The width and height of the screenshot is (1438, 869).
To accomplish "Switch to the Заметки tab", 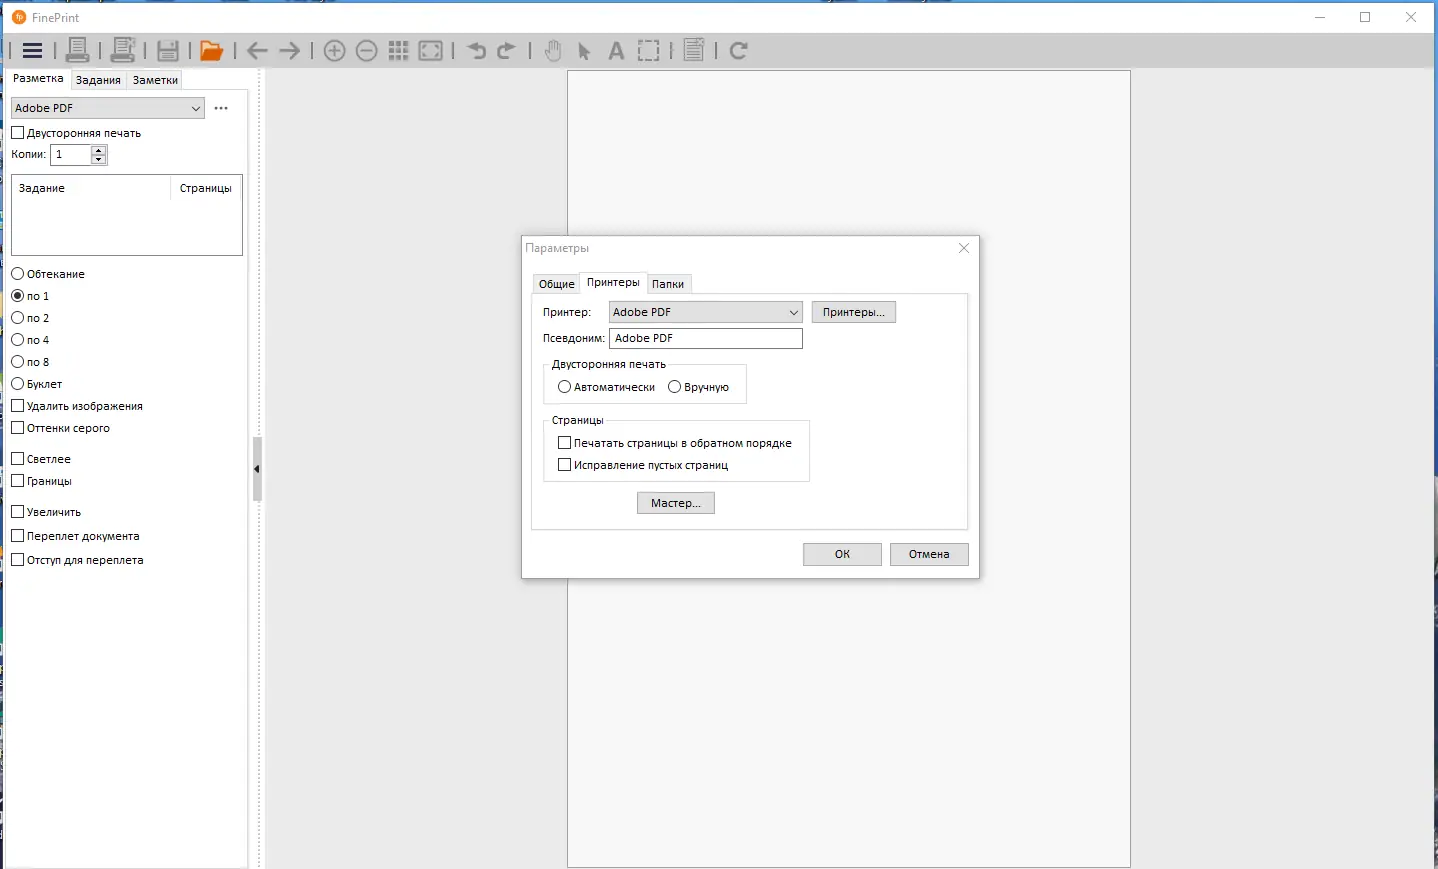I will 155,80.
